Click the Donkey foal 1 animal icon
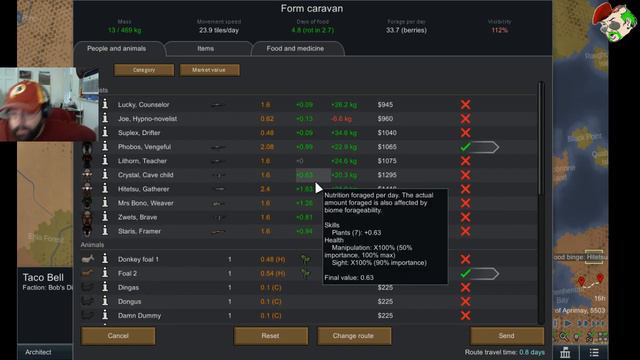This screenshot has width=640, height=360. [x=88, y=259]
